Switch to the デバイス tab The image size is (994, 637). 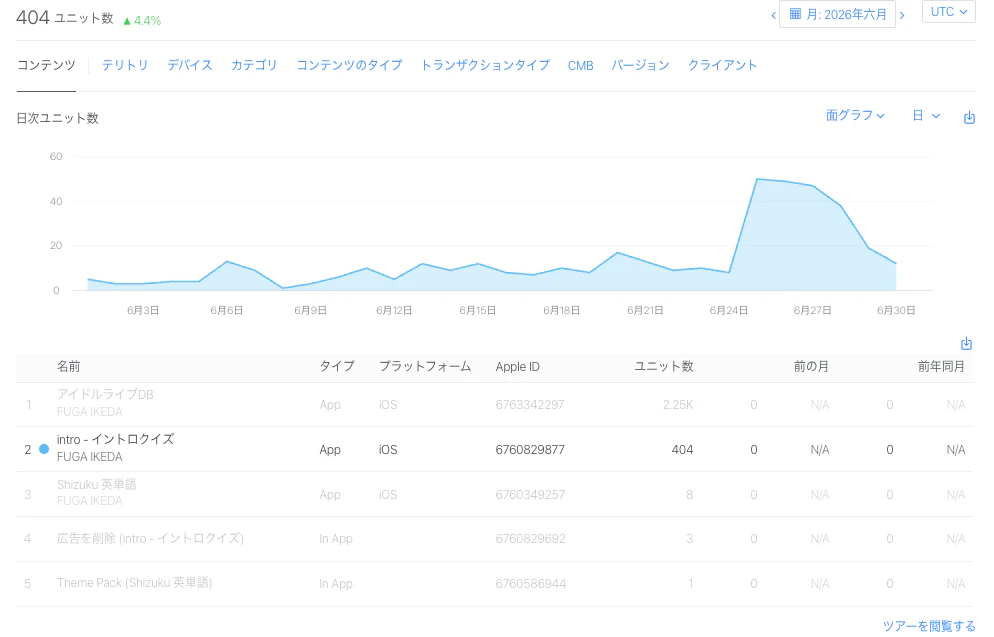[x=190, y=65]
